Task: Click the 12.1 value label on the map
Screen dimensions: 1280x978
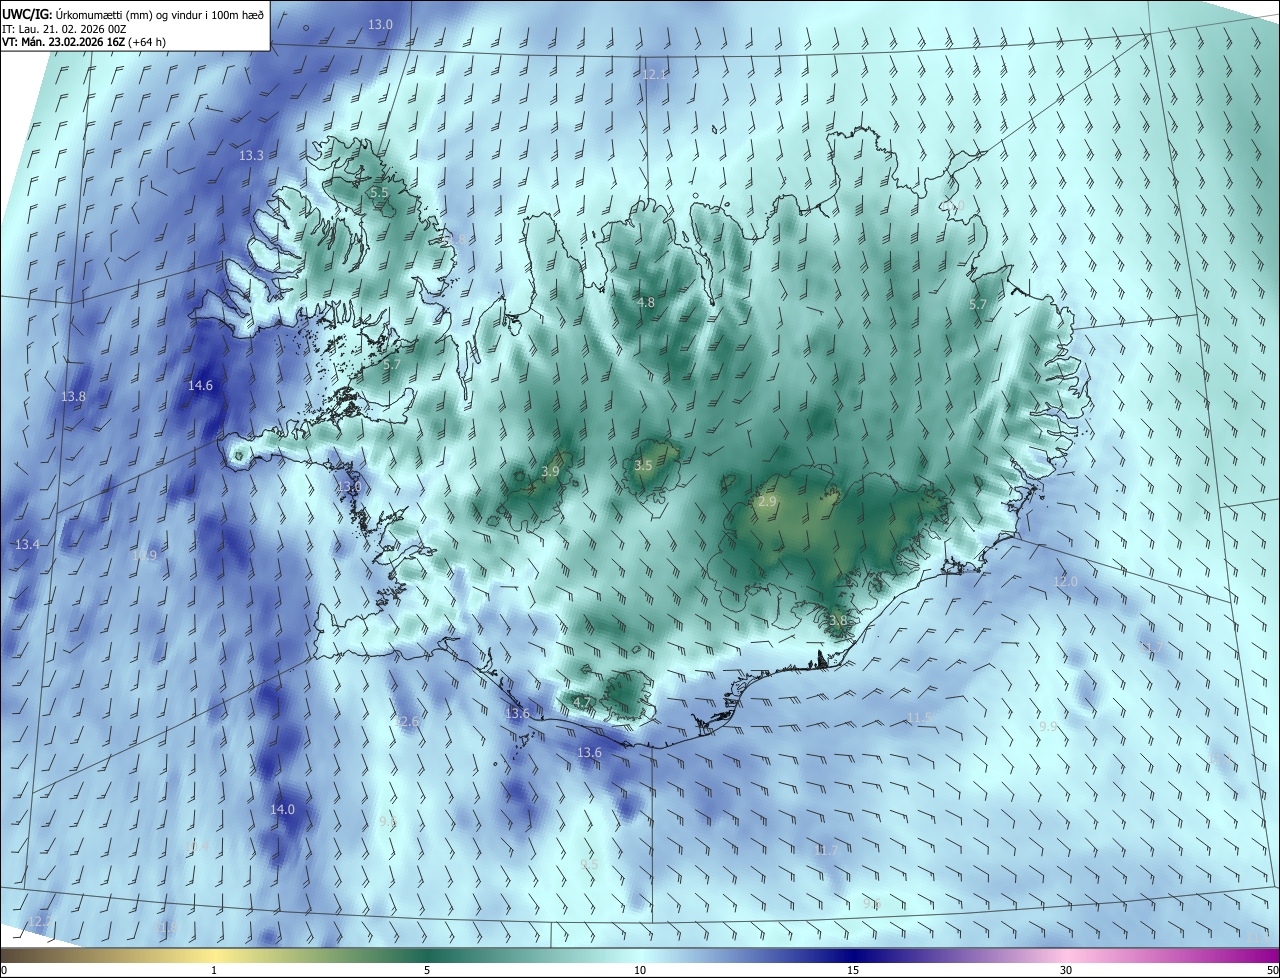Action: (655, 75)
